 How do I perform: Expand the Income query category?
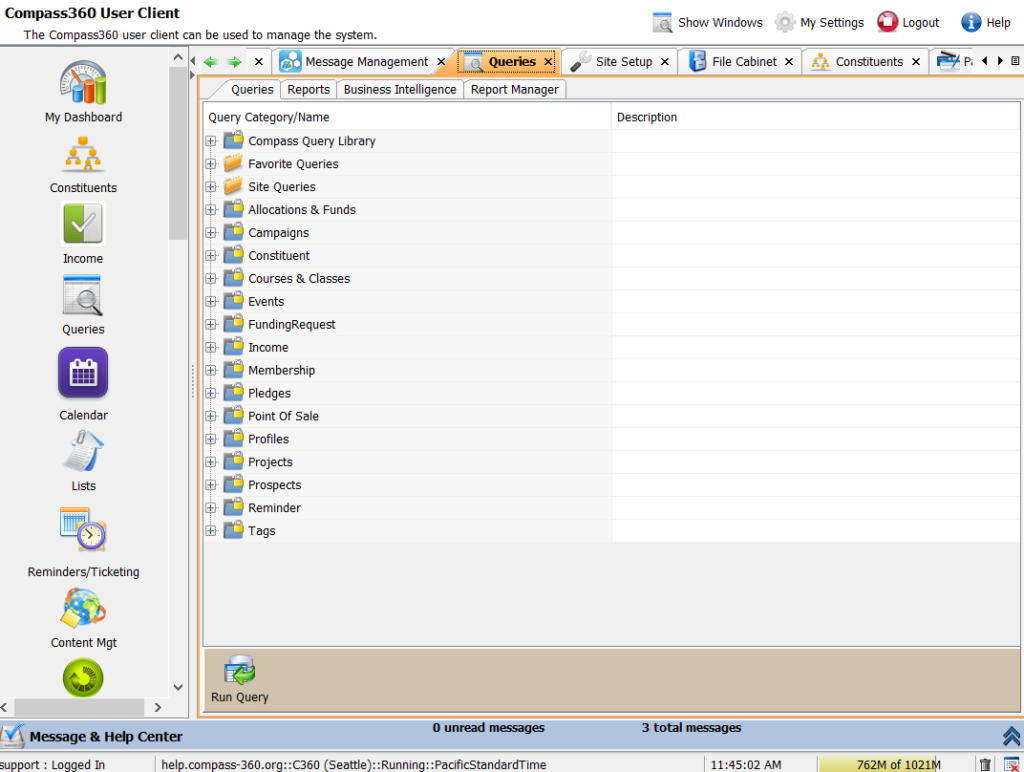[211, 347]
